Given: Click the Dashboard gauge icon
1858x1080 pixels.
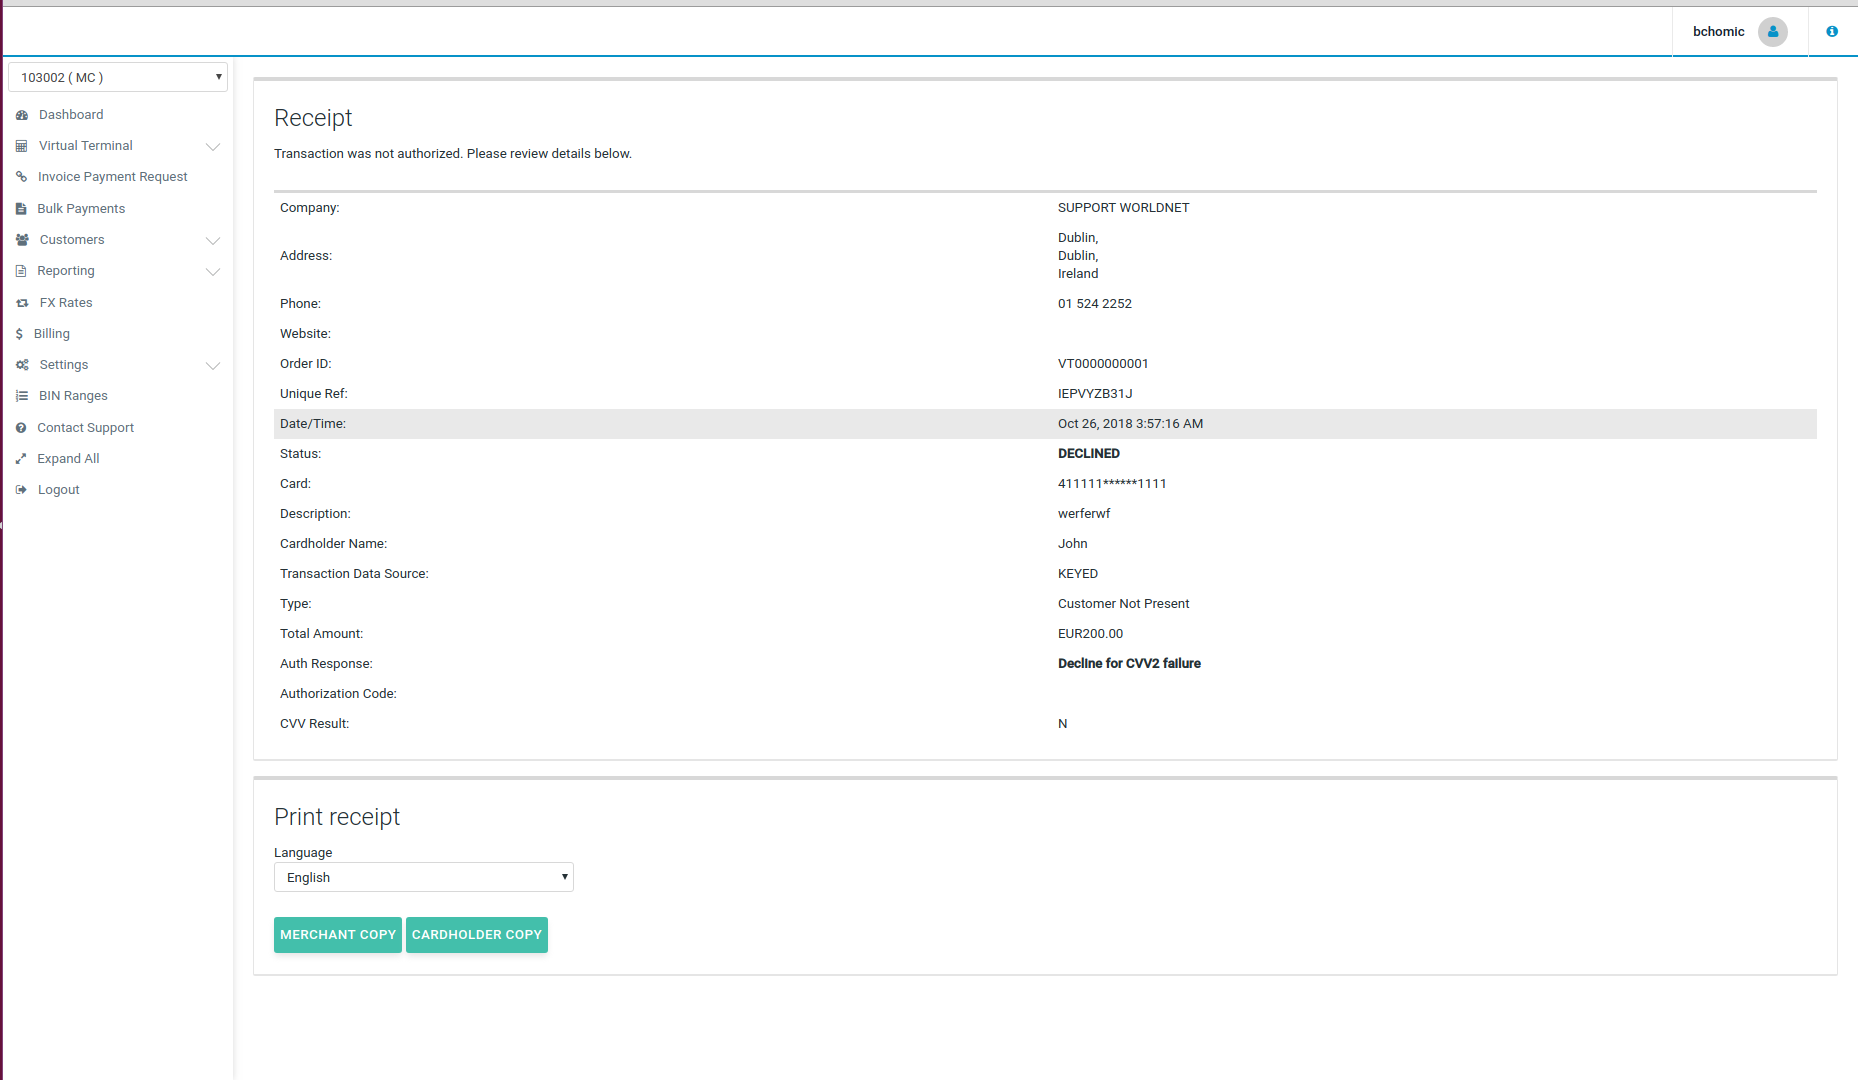Looking at the screenshot, I should [22, 115].
